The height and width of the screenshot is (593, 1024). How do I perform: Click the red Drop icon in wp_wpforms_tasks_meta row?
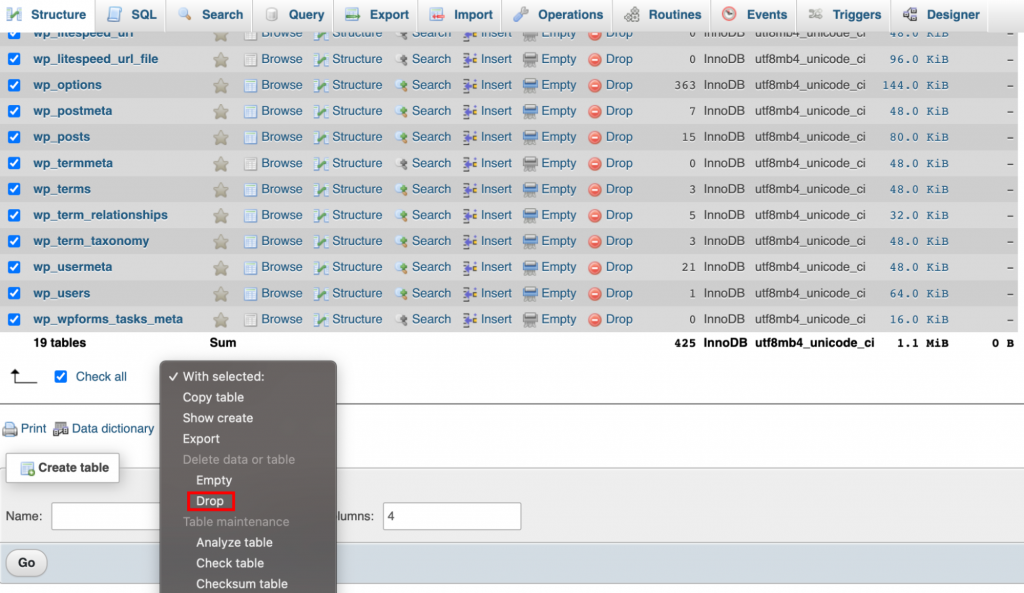(594, 320)
